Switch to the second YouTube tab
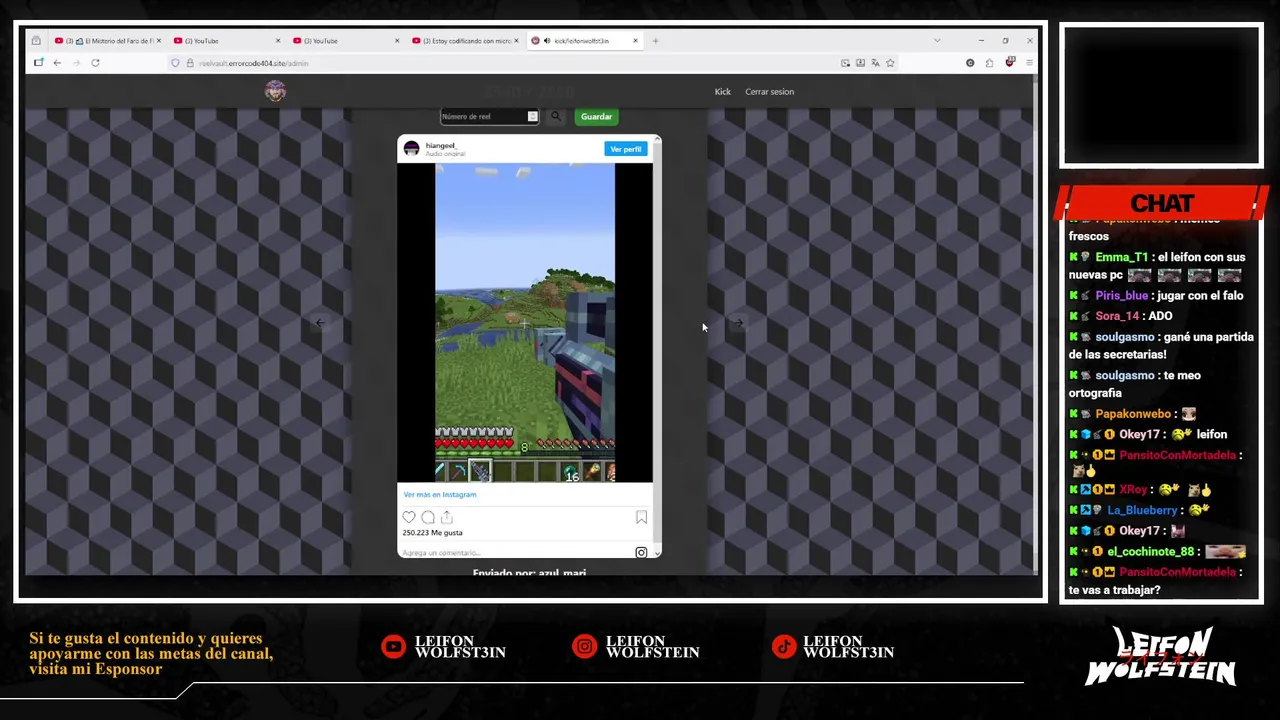Viewport: 1280px width, 720px height. [226, 41]
